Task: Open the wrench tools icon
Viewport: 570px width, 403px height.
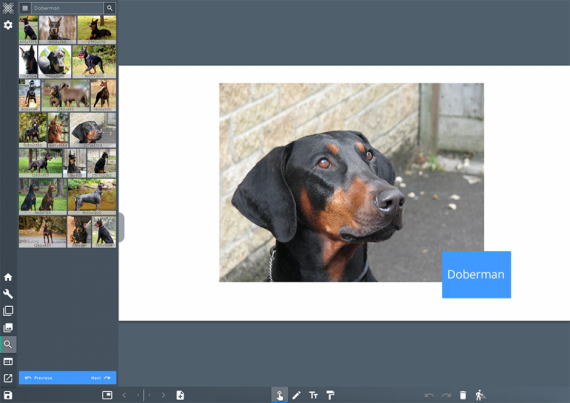Action: tap(8, 294)
